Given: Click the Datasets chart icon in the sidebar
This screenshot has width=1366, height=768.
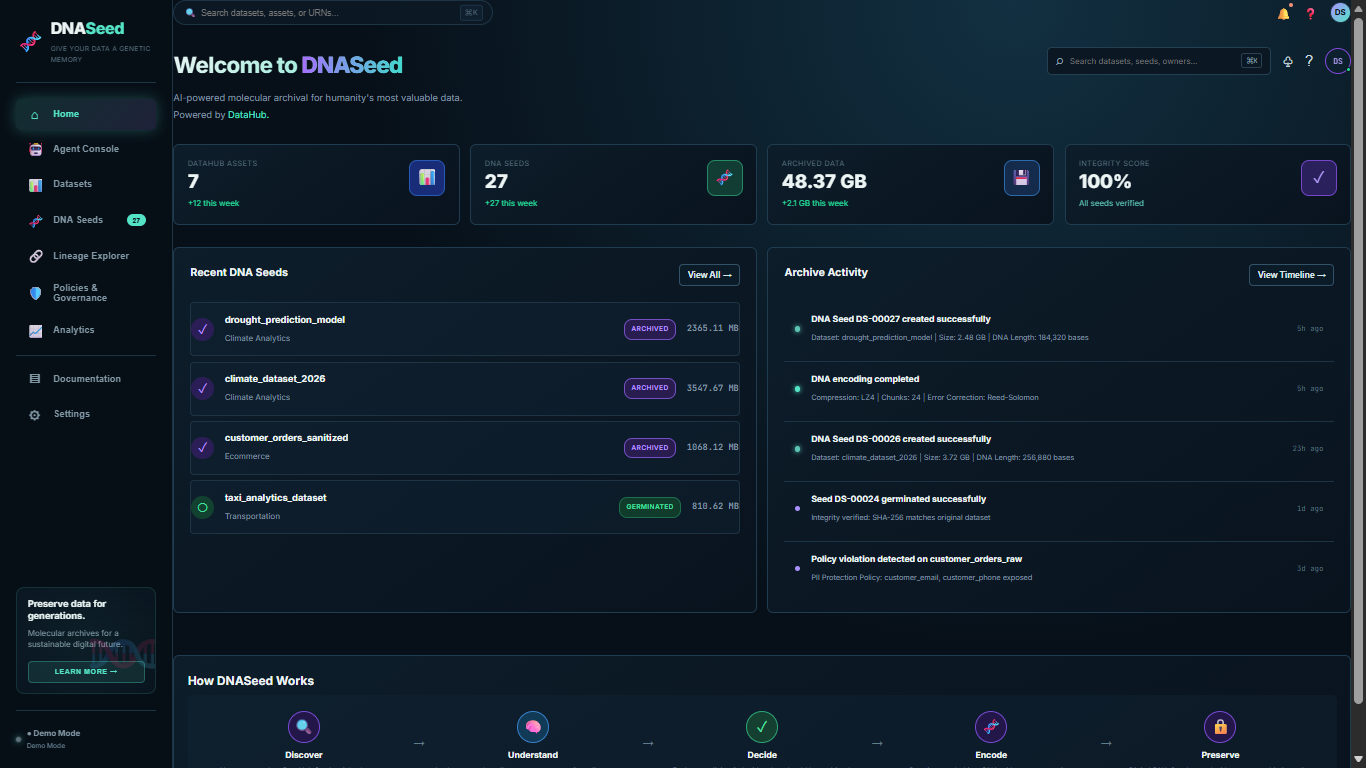Looking at the screenshot, I should (35, 185).
